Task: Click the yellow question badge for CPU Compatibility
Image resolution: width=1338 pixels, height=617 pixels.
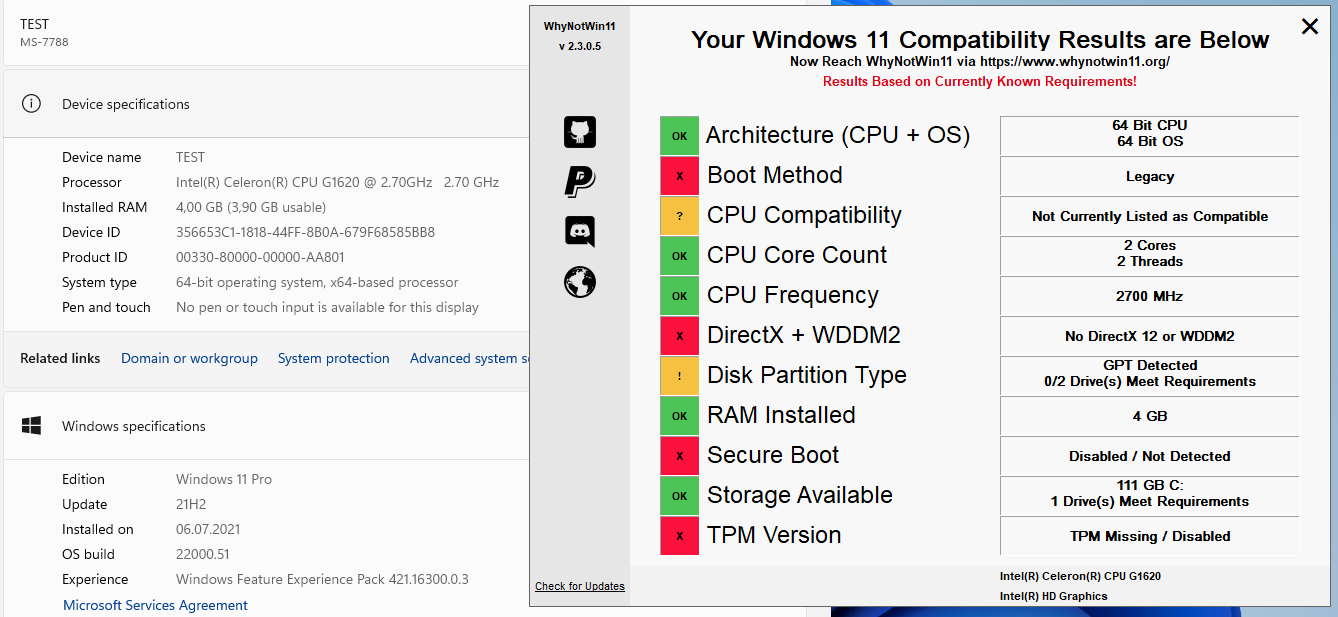Action: [x=680, y=215]
